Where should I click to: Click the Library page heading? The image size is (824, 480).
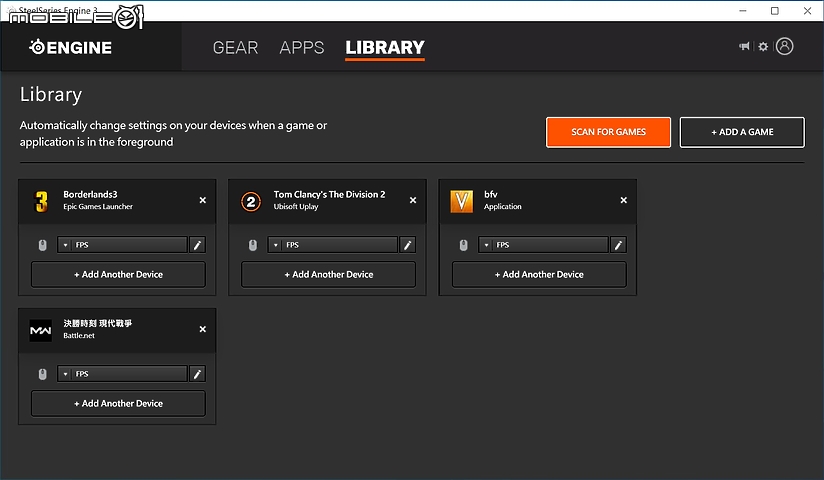click(51, 95)
